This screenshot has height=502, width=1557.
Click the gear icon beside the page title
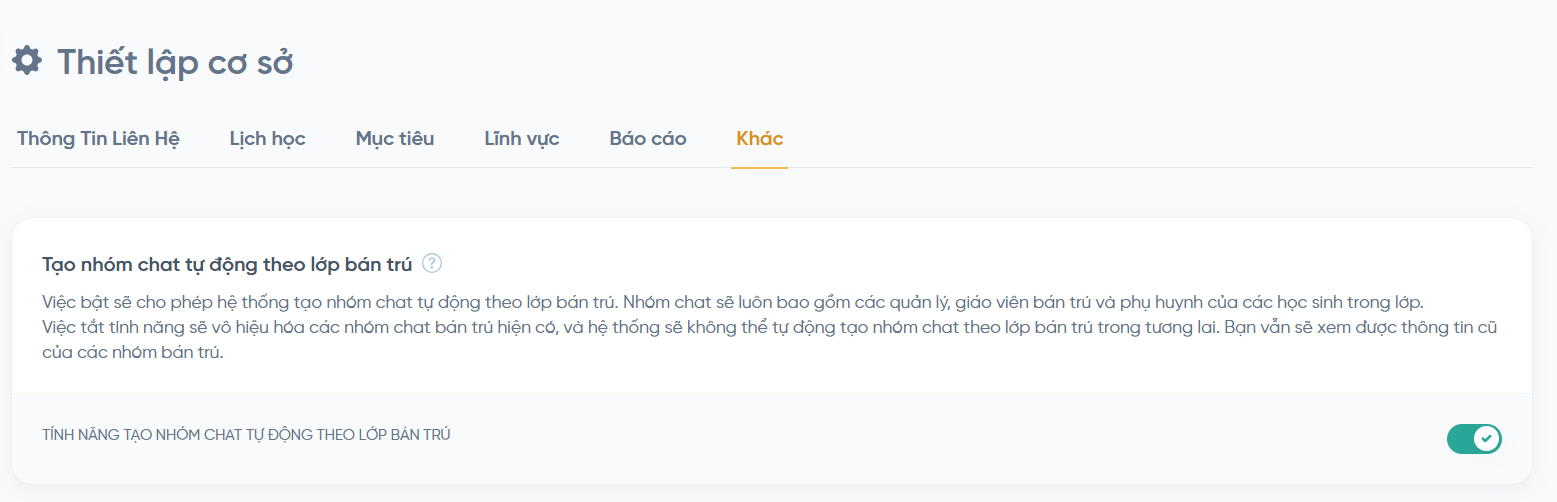pos(27,61)
